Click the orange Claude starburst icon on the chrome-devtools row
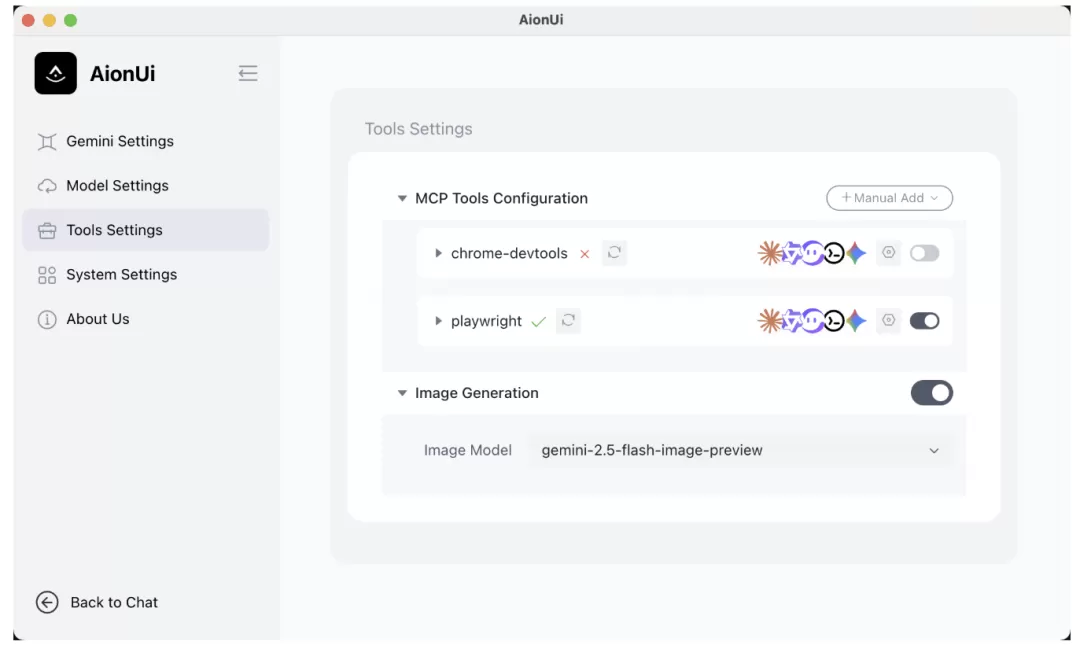Image resolution: width=1080 pixels, height=645 pixels. pos(769,253)
